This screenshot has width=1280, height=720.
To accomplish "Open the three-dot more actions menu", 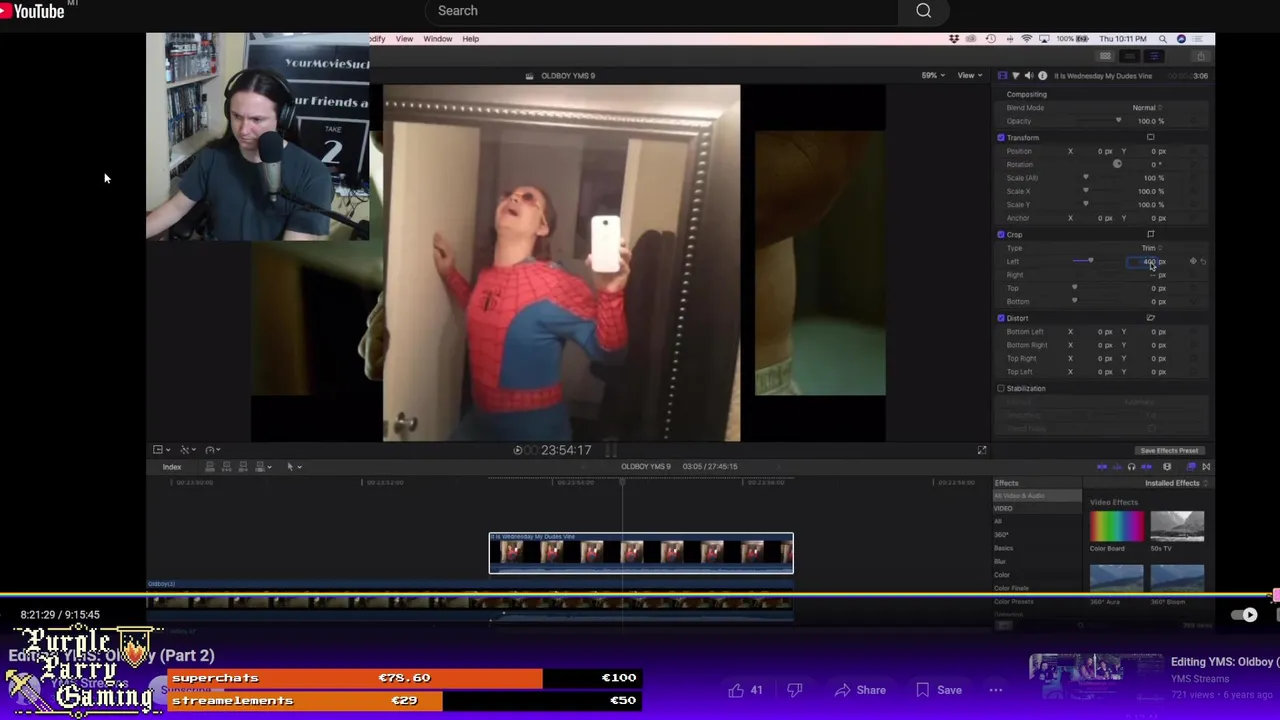I will pyautogui.click(x=996, y=690).
